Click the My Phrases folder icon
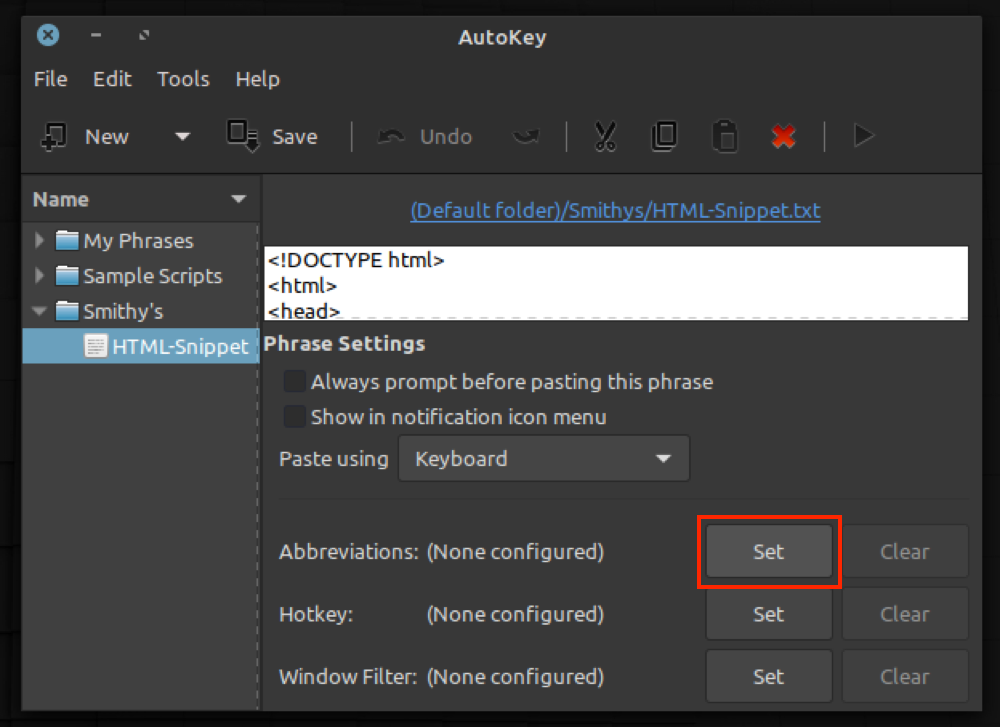This screenshot has width=1000, height=727. [x=67, y=240]
